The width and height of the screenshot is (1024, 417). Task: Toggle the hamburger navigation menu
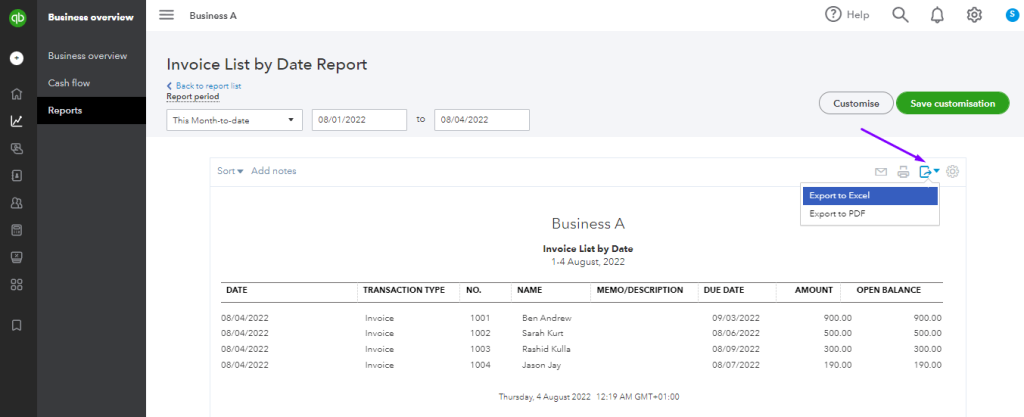click(166, 15)
